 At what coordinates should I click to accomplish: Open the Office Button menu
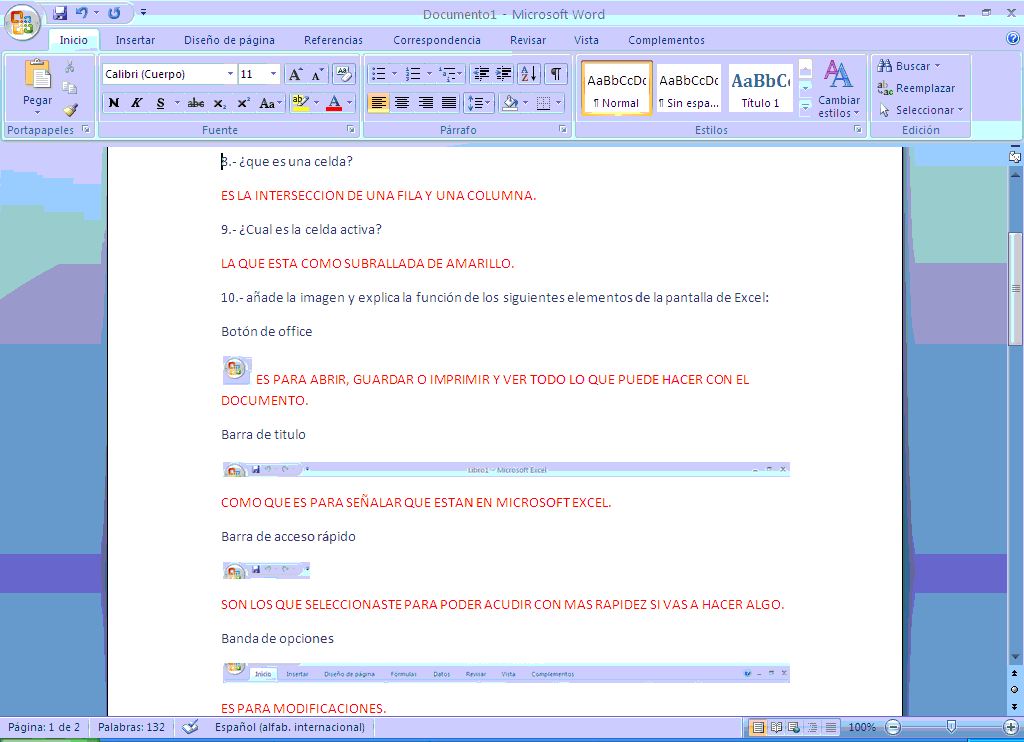[22, 22]
